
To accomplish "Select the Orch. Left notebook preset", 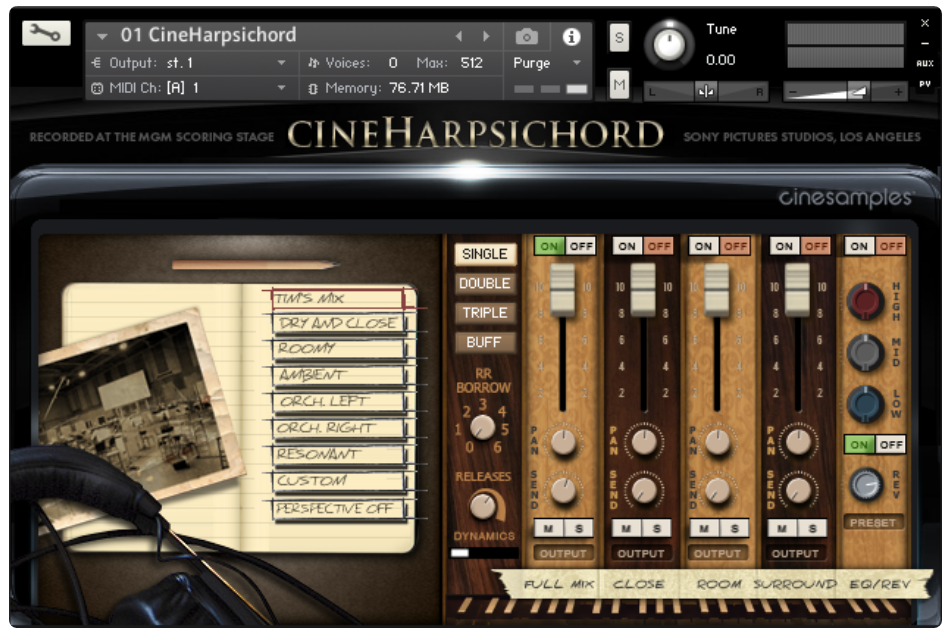I will (x=338, y=401).
